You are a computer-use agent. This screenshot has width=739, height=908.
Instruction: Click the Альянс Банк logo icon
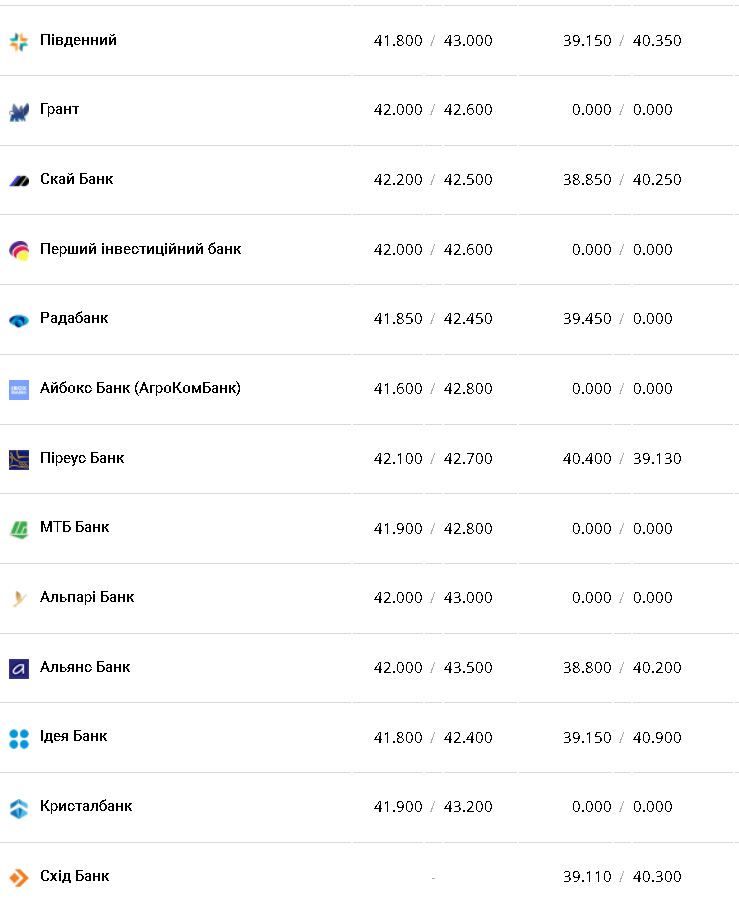(19, 668)
